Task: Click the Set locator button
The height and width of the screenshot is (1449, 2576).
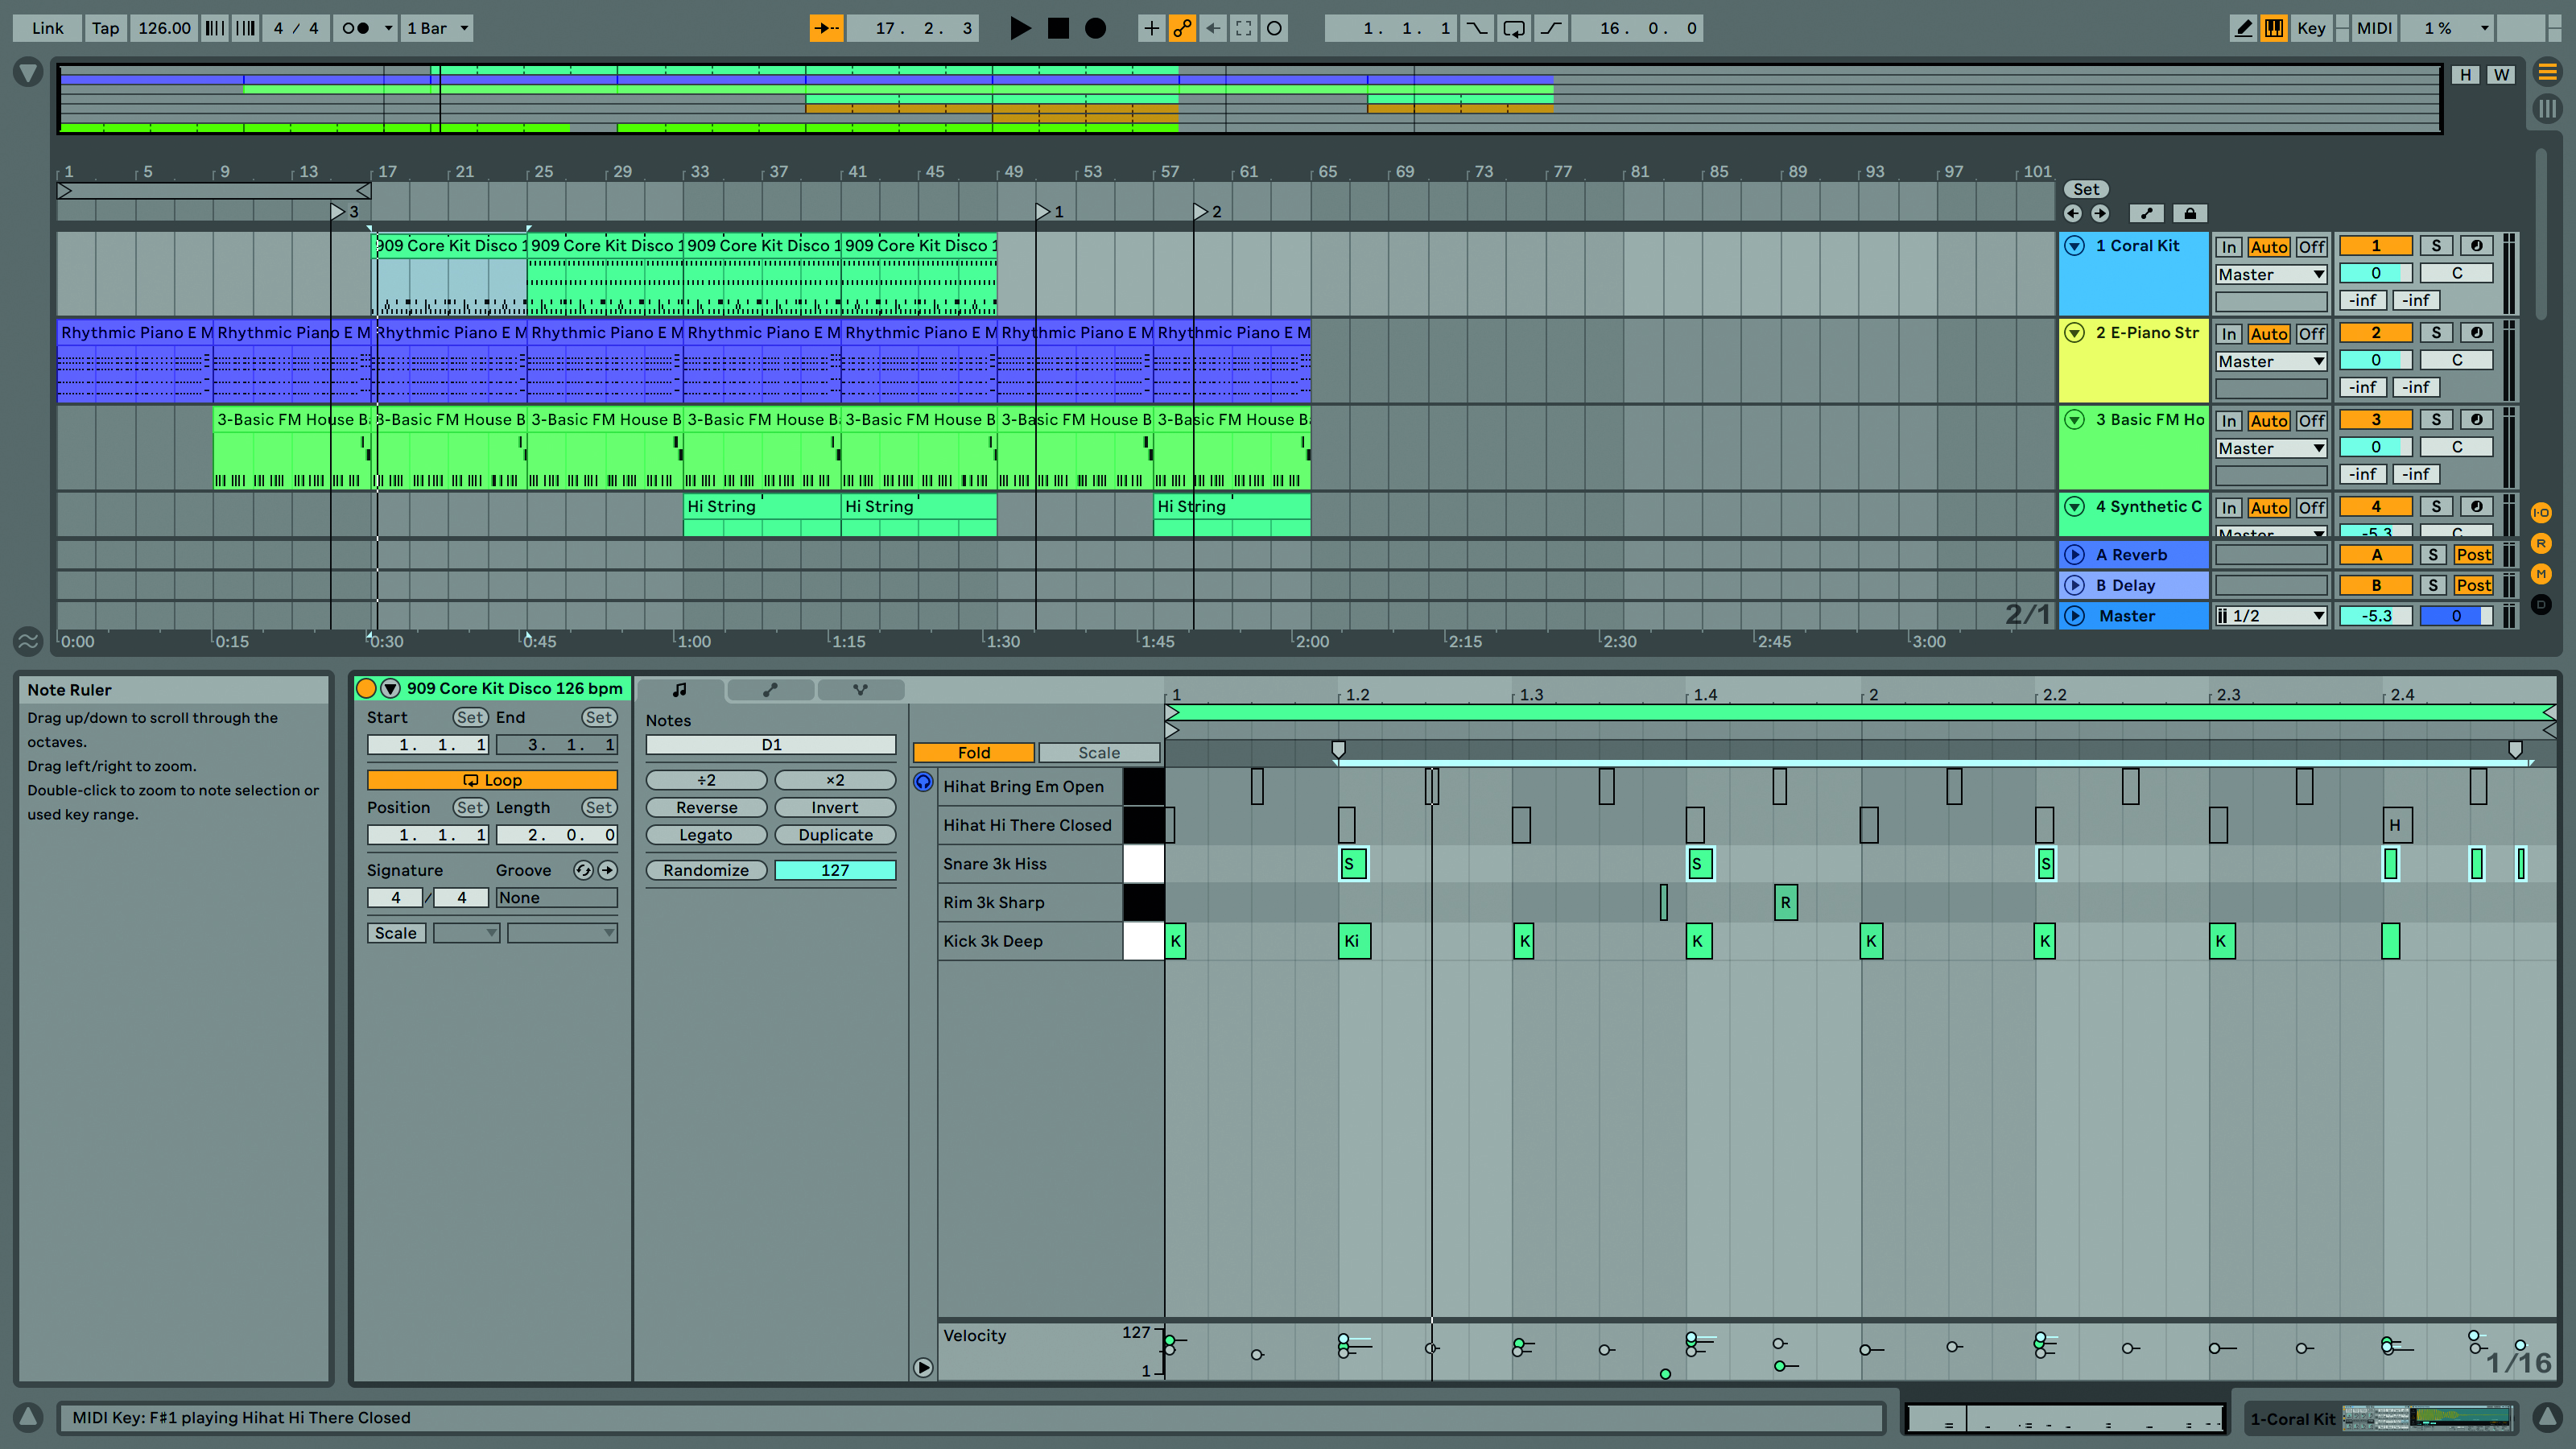Action: tap(2086, 189)
